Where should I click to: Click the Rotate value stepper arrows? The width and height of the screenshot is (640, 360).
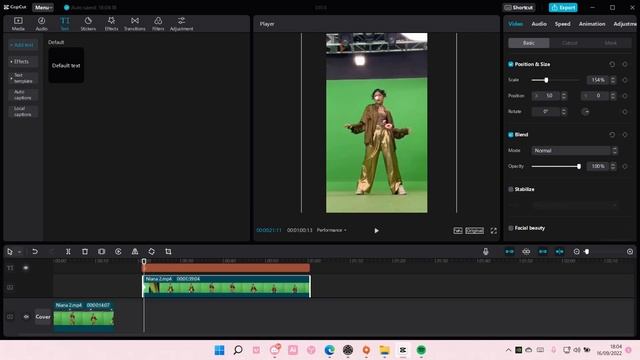564,111
